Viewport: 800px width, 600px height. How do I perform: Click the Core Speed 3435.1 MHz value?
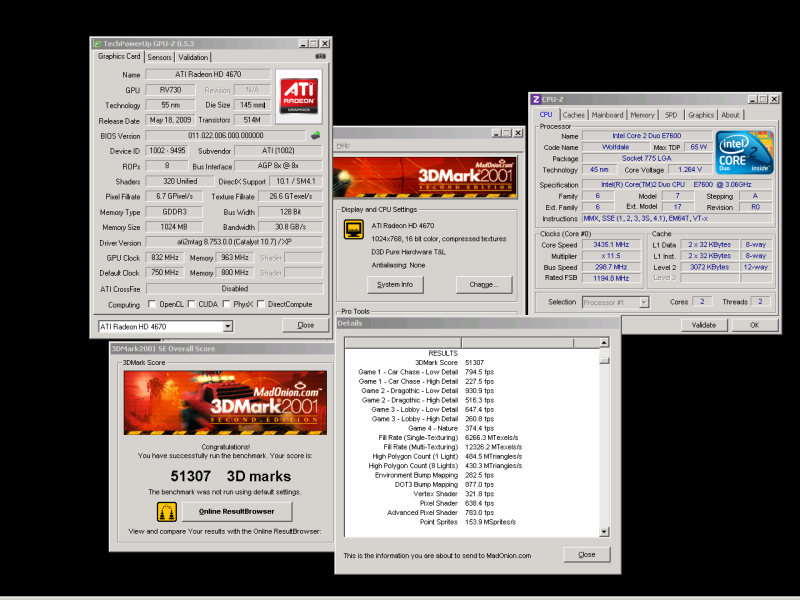tap(611, 245)
